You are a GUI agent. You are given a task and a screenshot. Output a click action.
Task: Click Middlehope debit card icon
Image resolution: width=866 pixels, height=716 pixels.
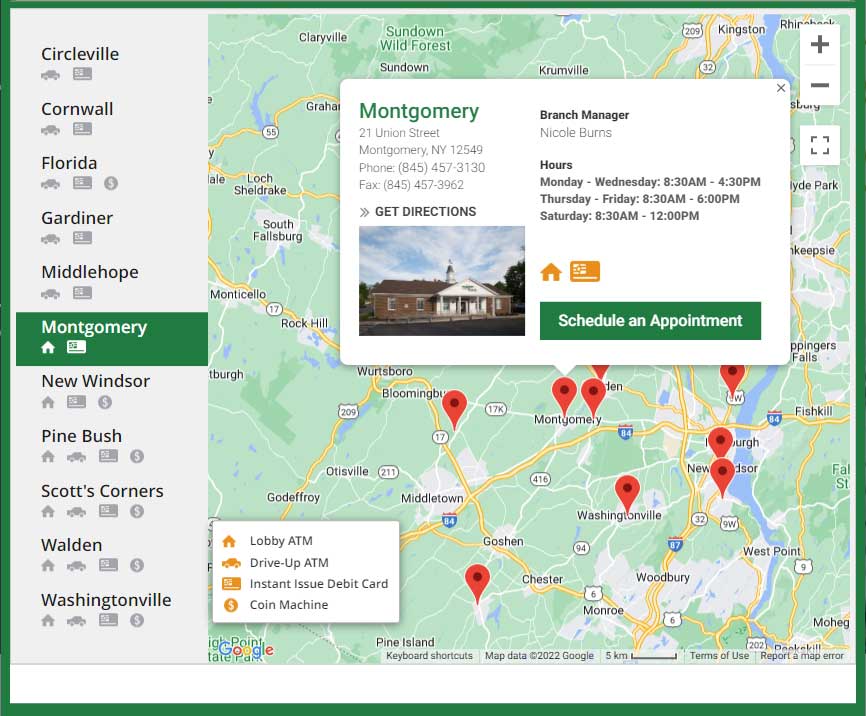82,292
